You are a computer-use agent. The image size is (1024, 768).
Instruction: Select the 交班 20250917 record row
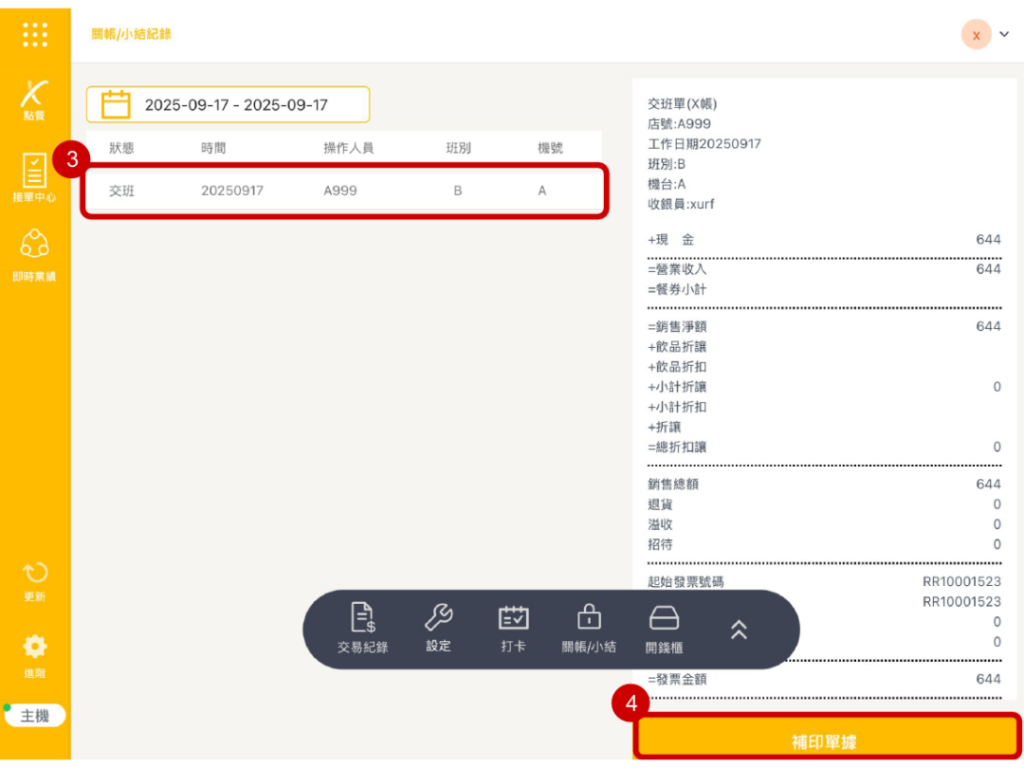pos(344,190)
